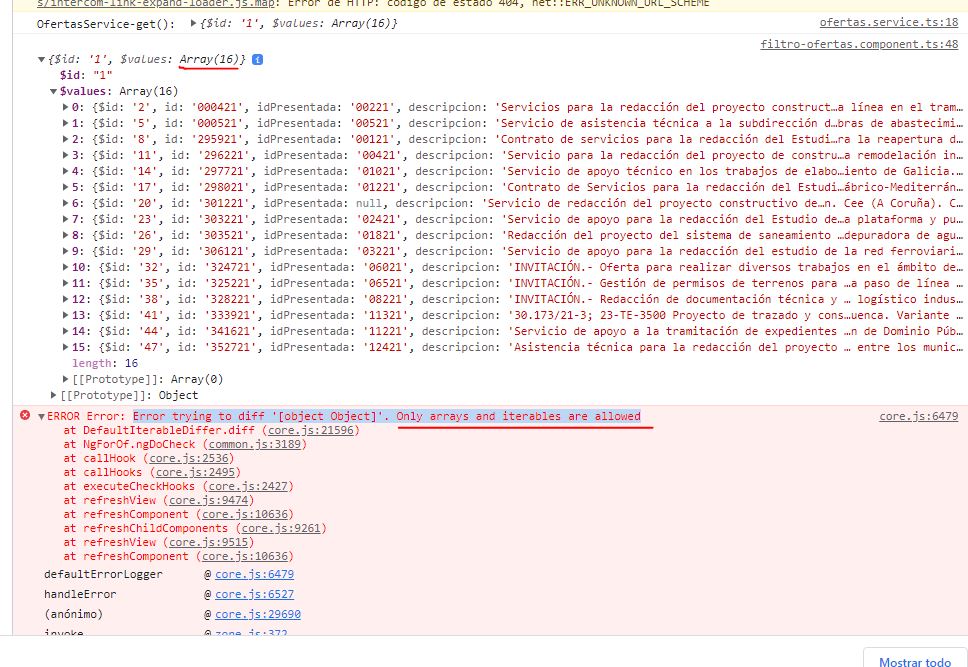Expand array item 0 with id '000421'
The width and height of the screenshot is (968, 667).
click(65, 107)
